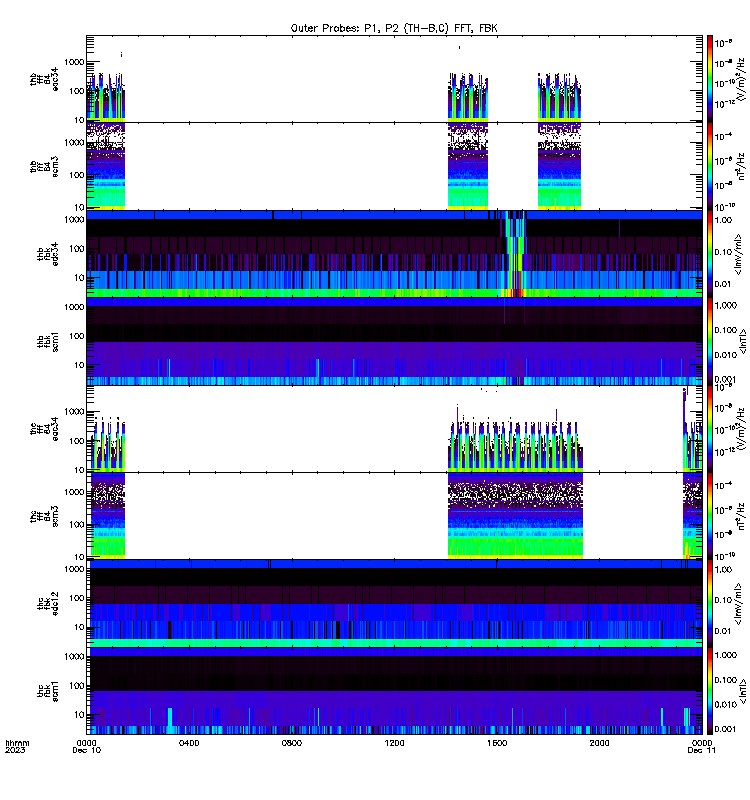This screenshot has height=800, width=750.
Task: Click the color bar of the thb fff scm3 panel
Action: click(710, 166)
